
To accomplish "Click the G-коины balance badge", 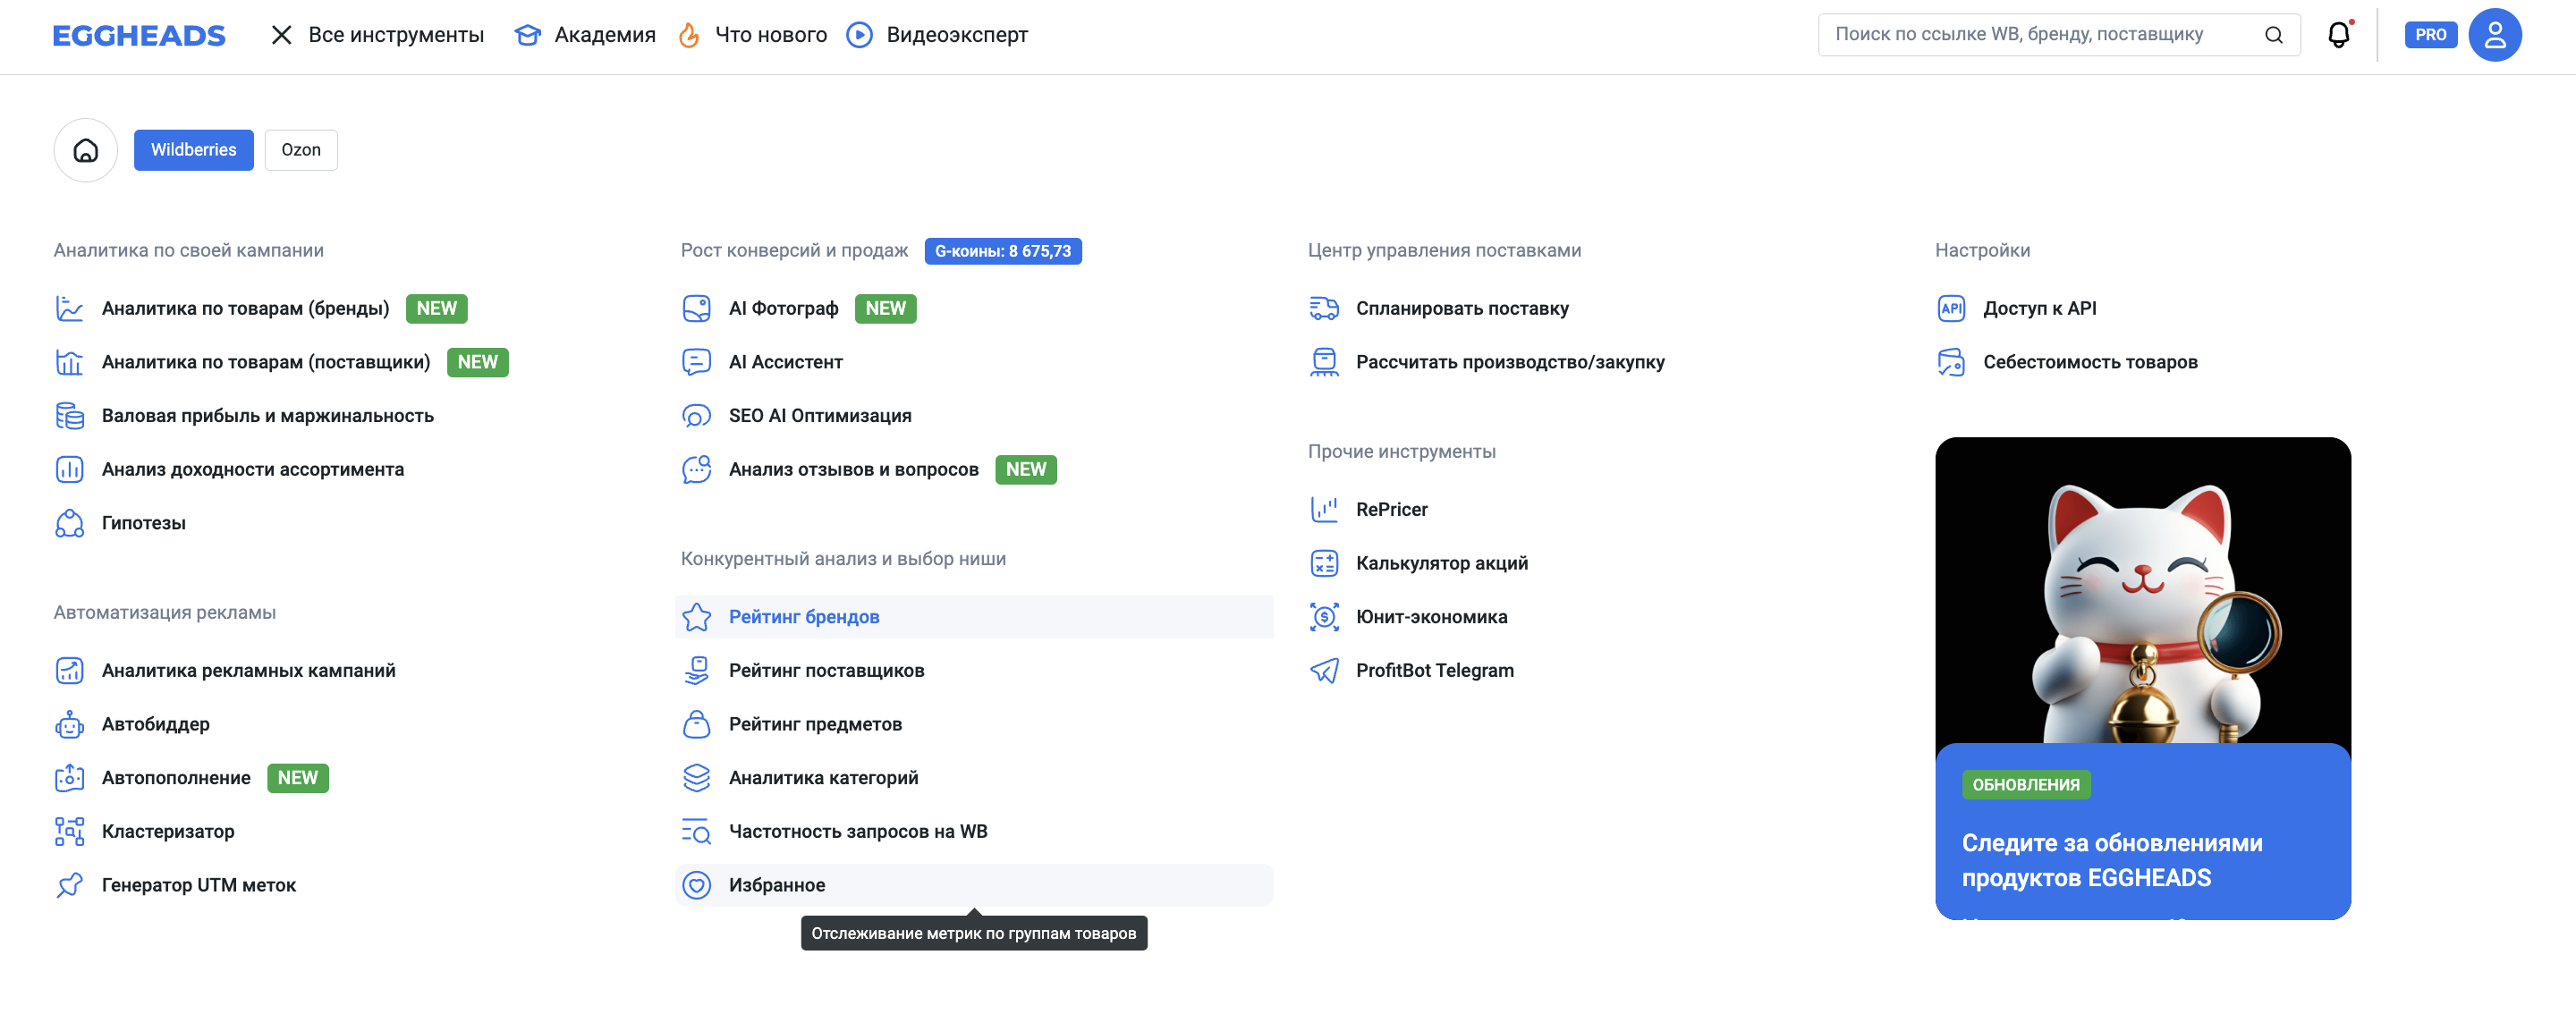I will tap(1003, 251).
